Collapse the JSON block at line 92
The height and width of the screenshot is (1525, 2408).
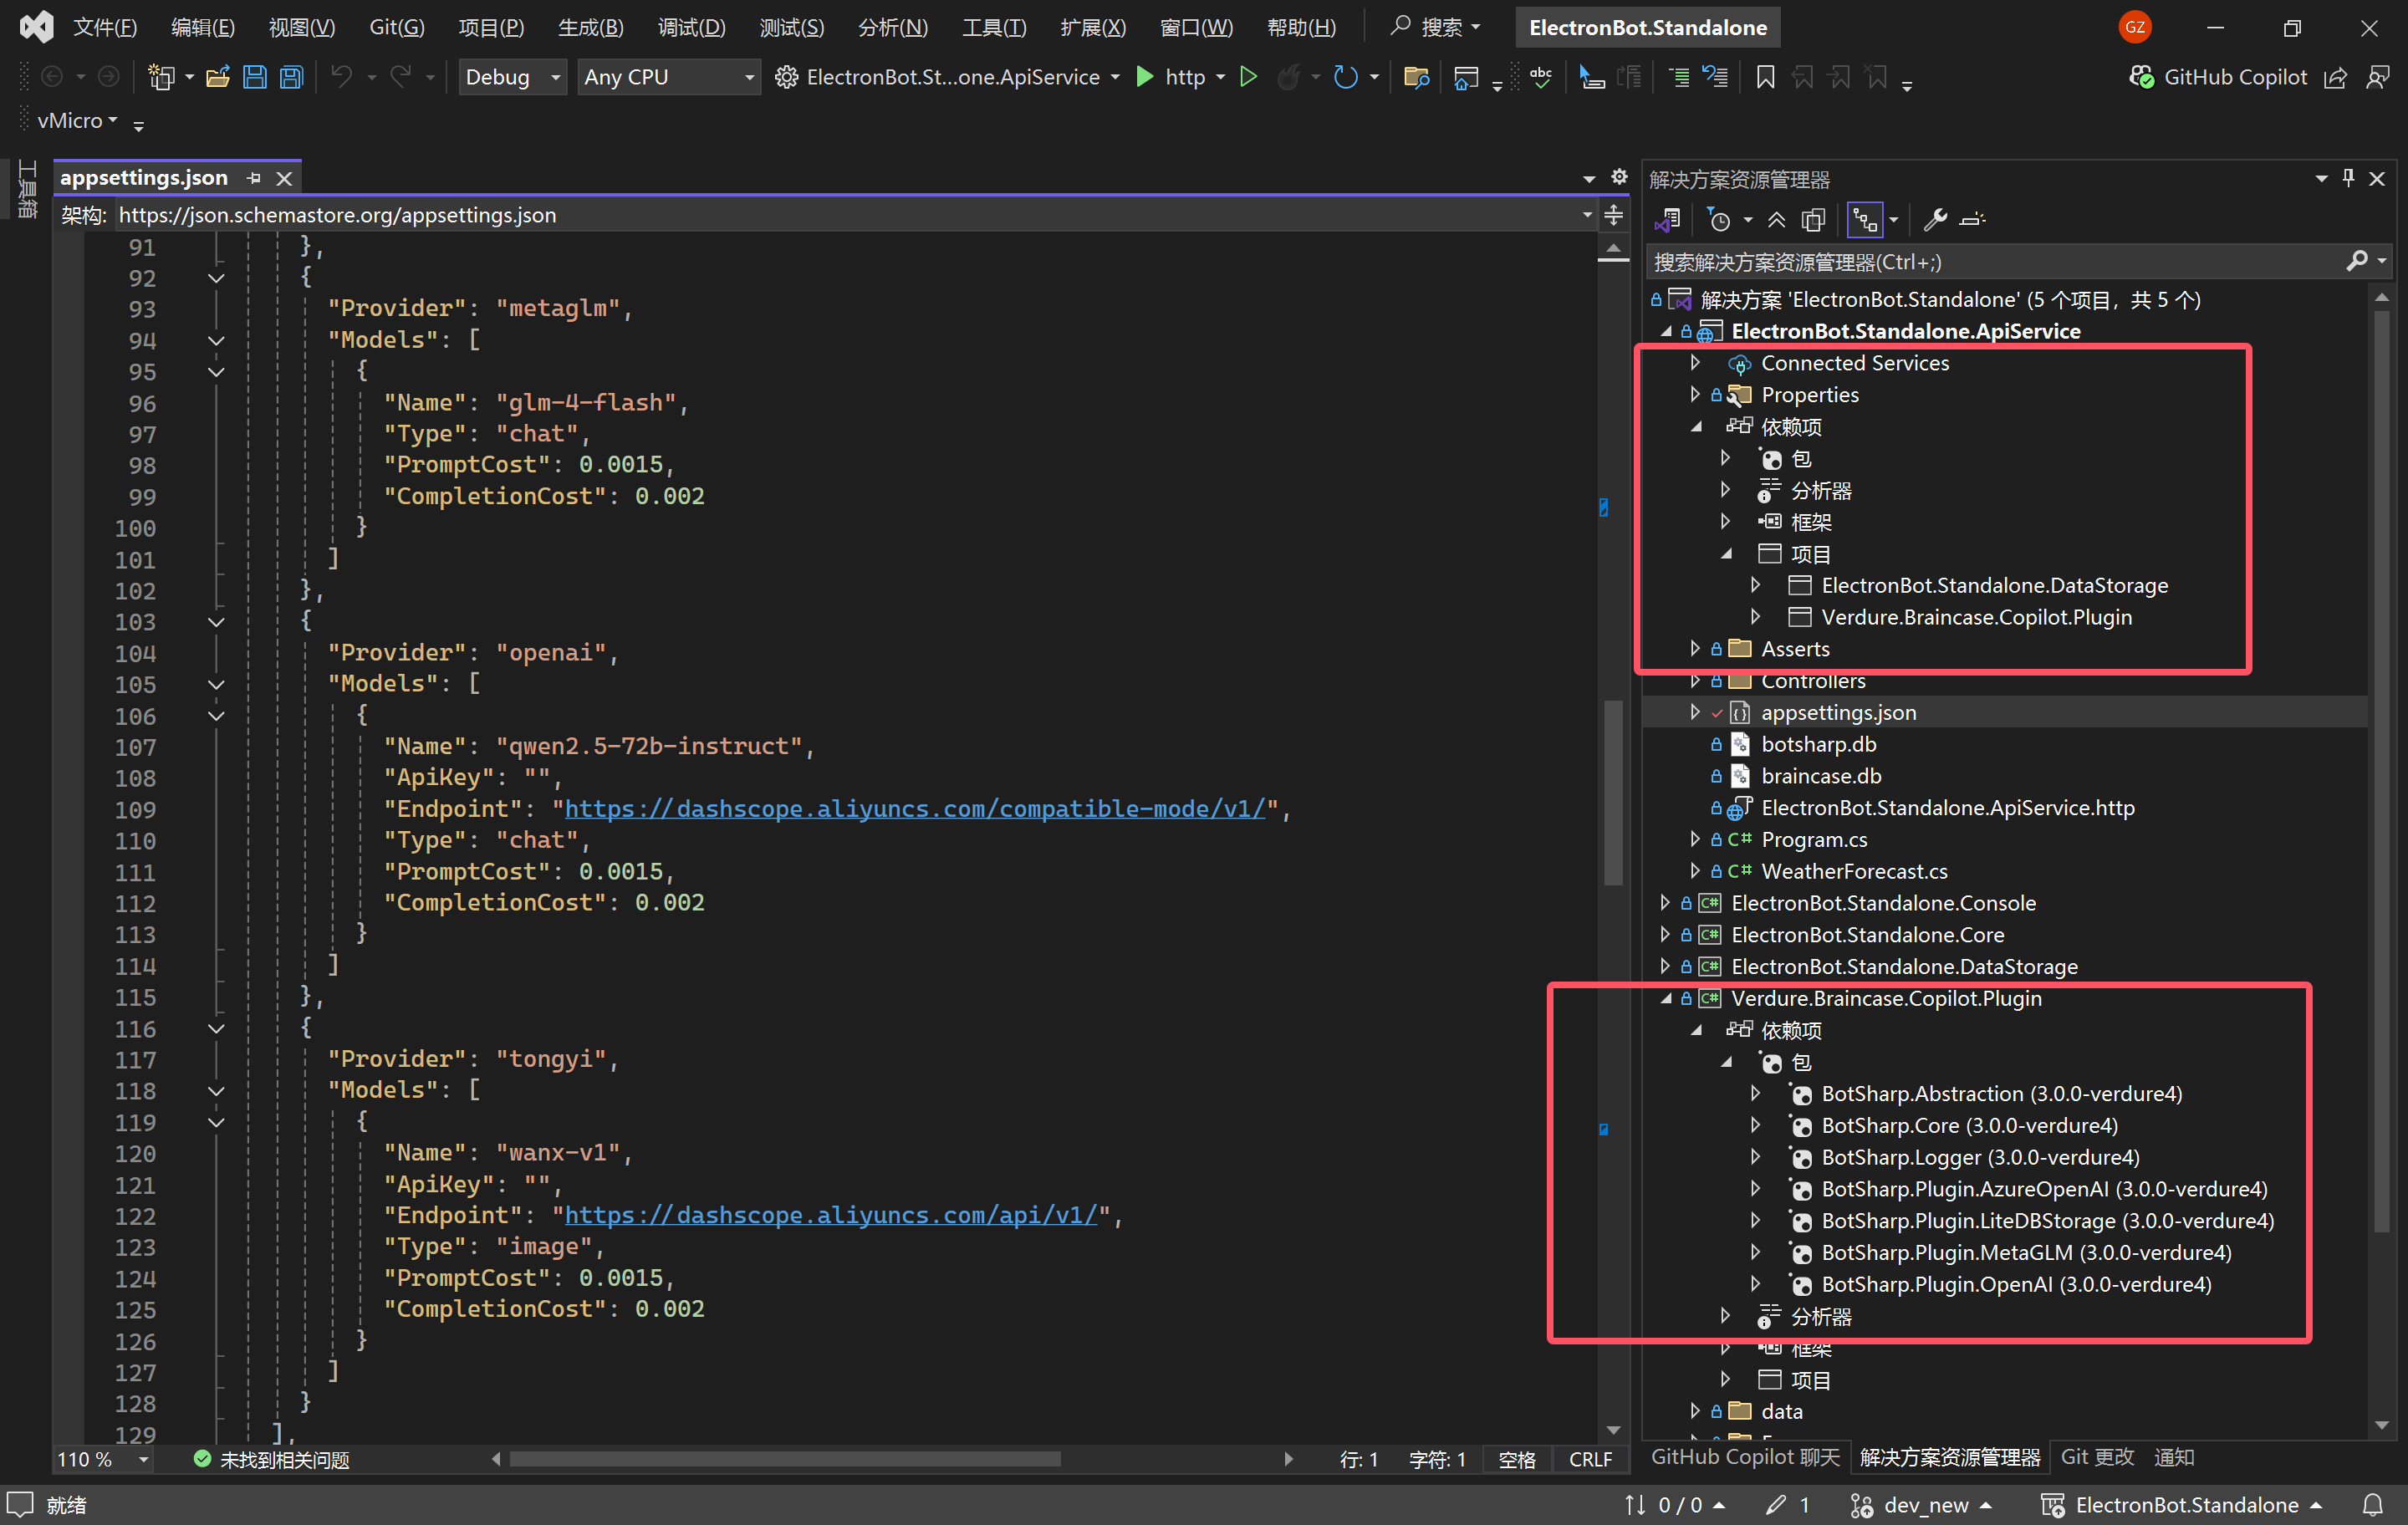pos(216,278)
